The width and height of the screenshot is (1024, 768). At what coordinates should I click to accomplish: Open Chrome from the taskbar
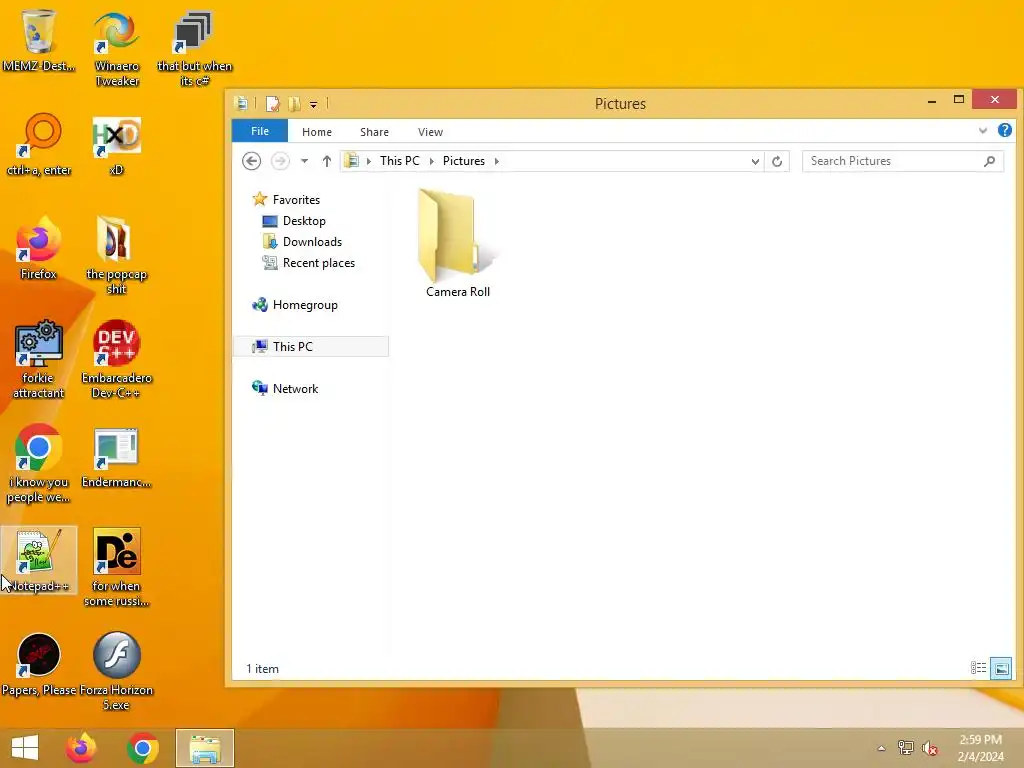tap(143, 748)
